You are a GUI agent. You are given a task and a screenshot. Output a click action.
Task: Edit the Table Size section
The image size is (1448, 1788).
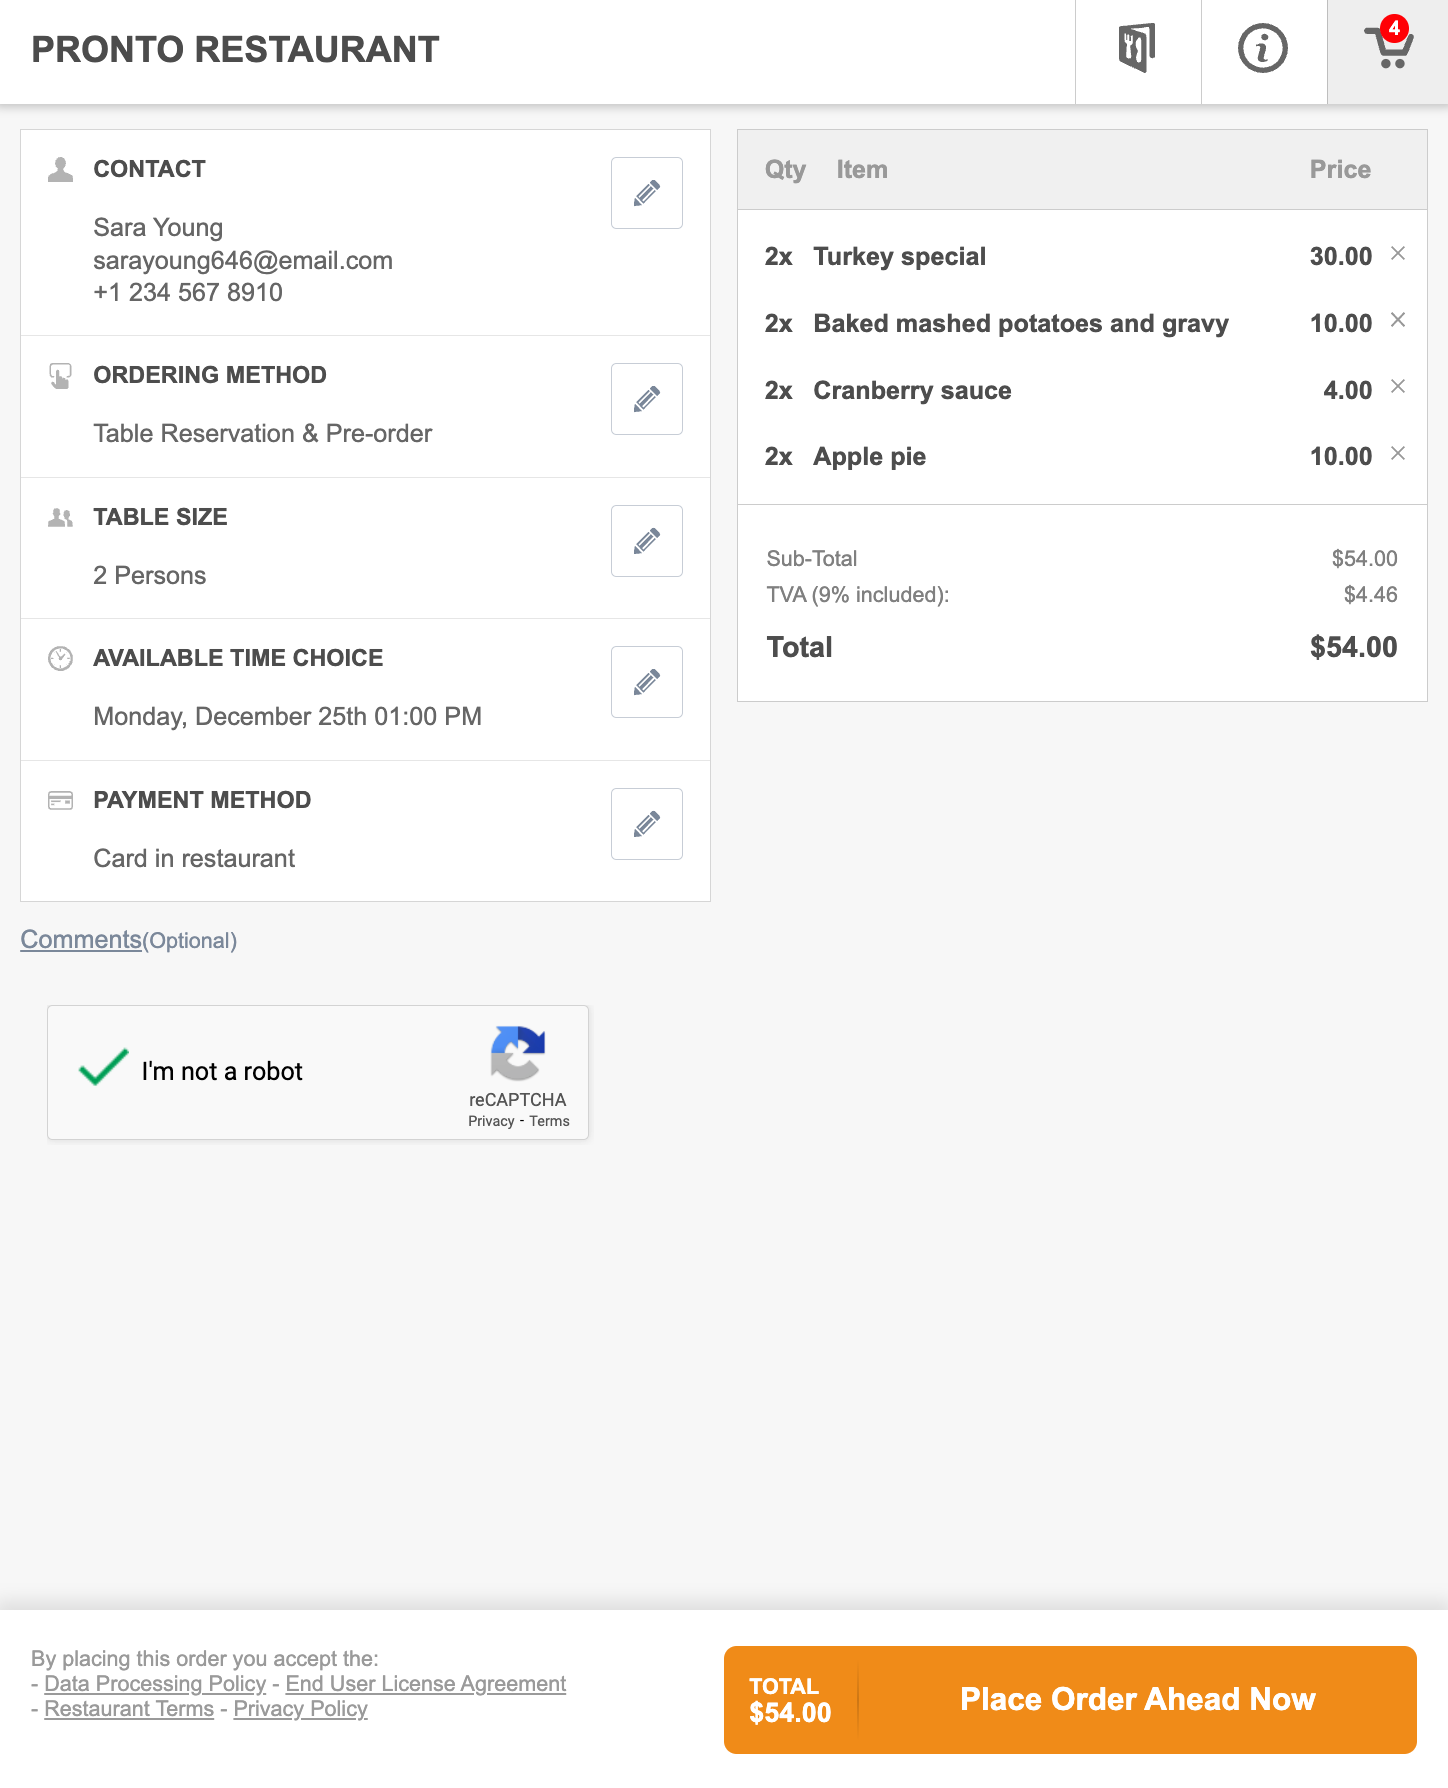(647, 541)
